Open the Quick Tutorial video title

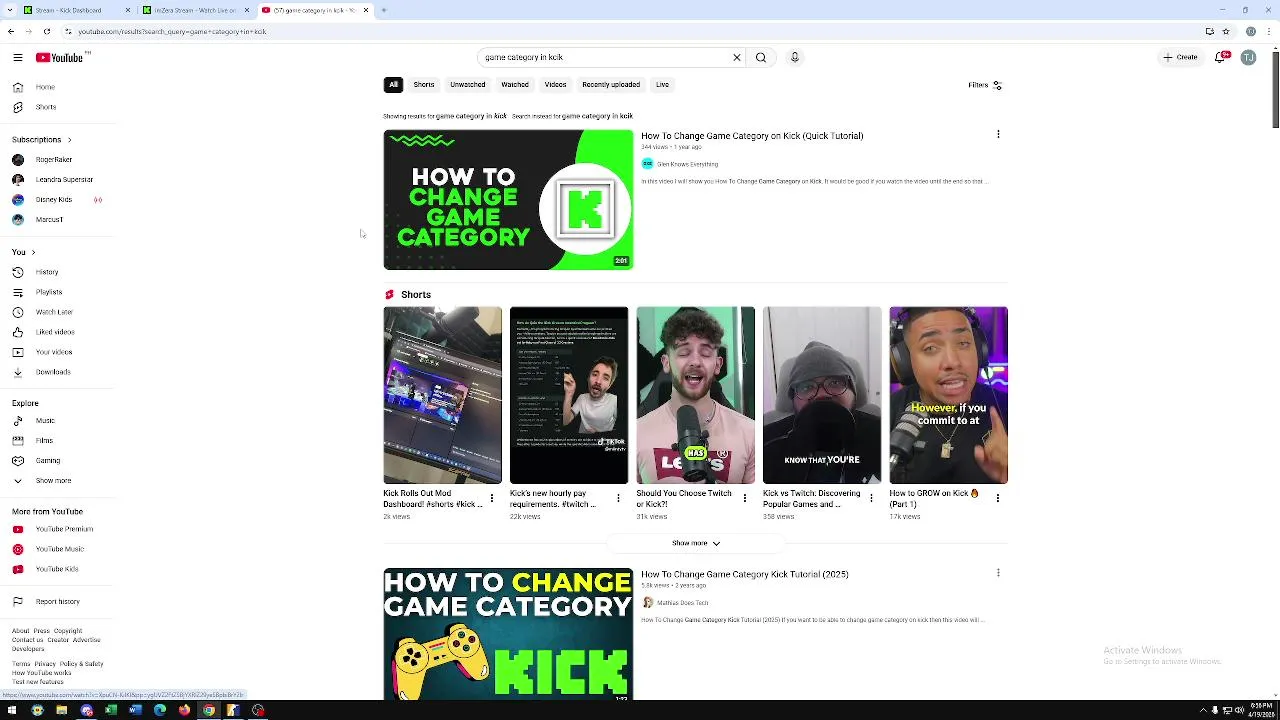(752, 136)
